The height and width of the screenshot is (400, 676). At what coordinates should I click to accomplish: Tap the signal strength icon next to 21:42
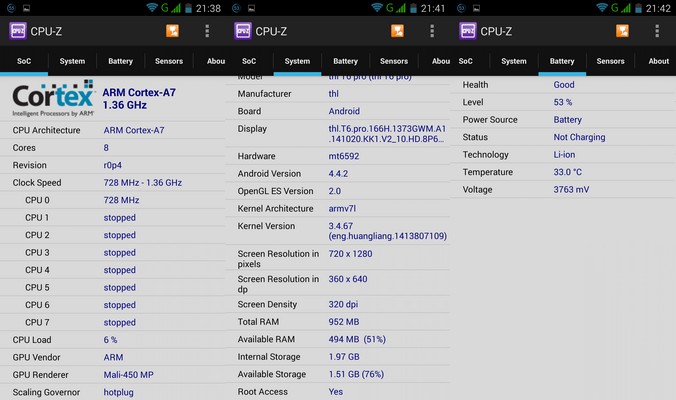pyautogui.click(x=626, y=8)
